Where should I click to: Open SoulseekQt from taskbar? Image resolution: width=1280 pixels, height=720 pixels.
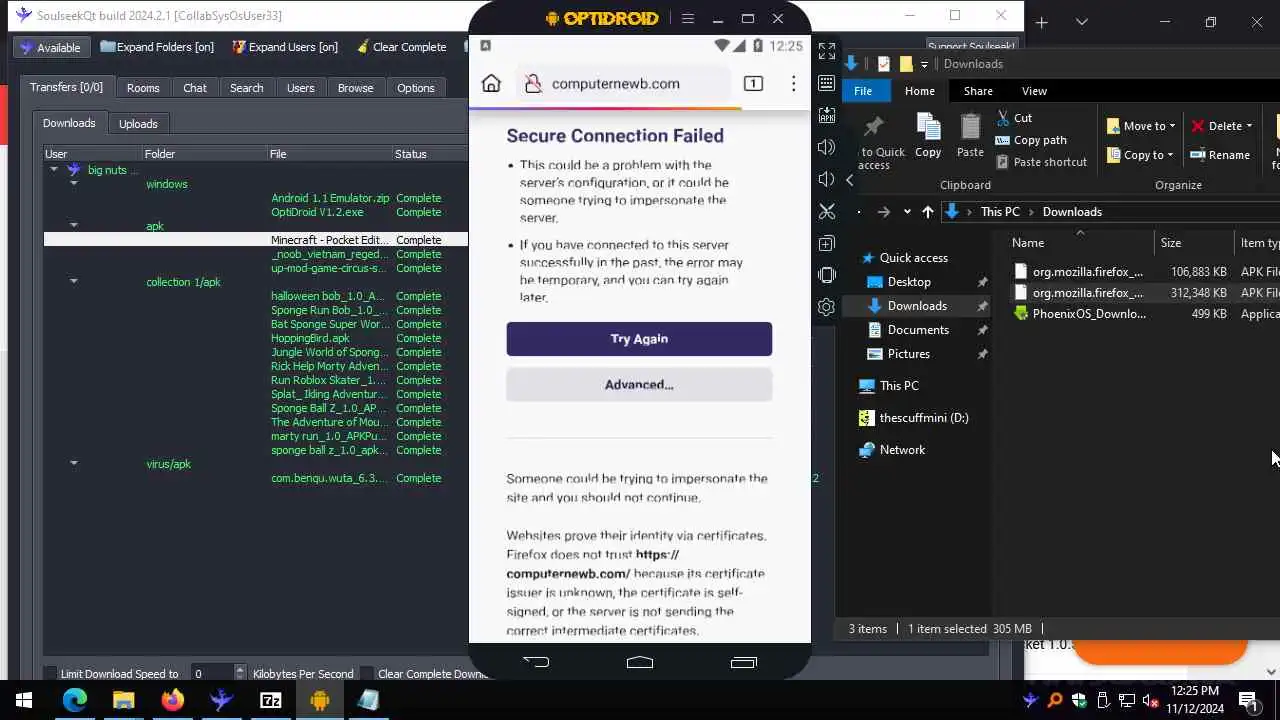tap(222, 700)
